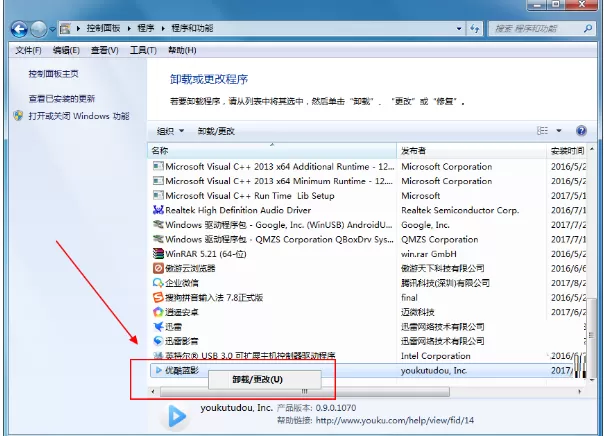Open 打开或关闭 Windows 功能 link
This screenshot has height=436, width=604.
coord(79,116)
